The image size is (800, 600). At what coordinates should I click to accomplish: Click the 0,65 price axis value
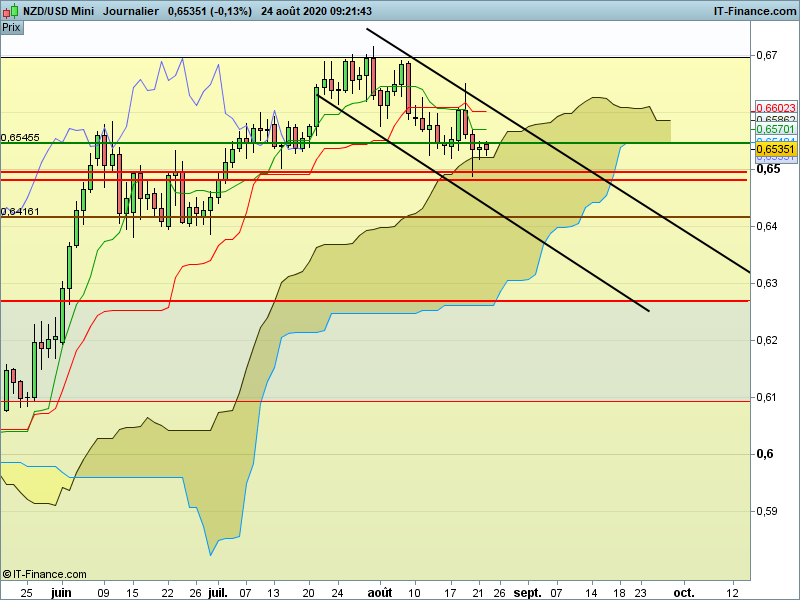768,169
